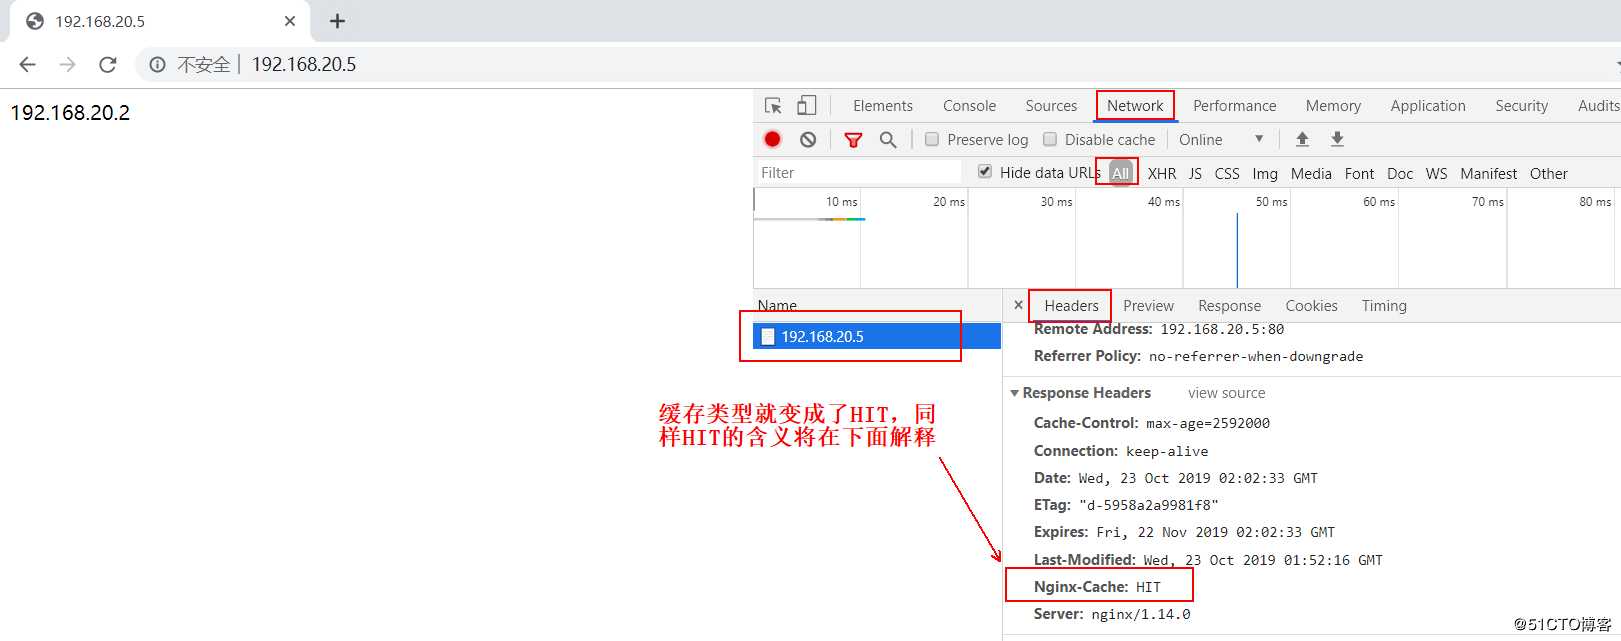This screenshot has height=641, width=1621.
Task: Open the Headers details tab
Action: click(1071, 306)
